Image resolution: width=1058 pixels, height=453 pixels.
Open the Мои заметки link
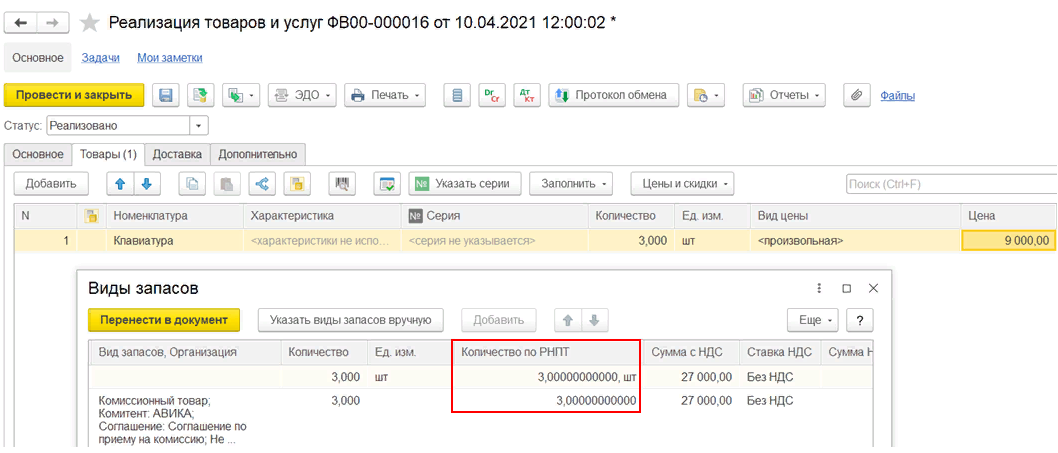point(169,58)
